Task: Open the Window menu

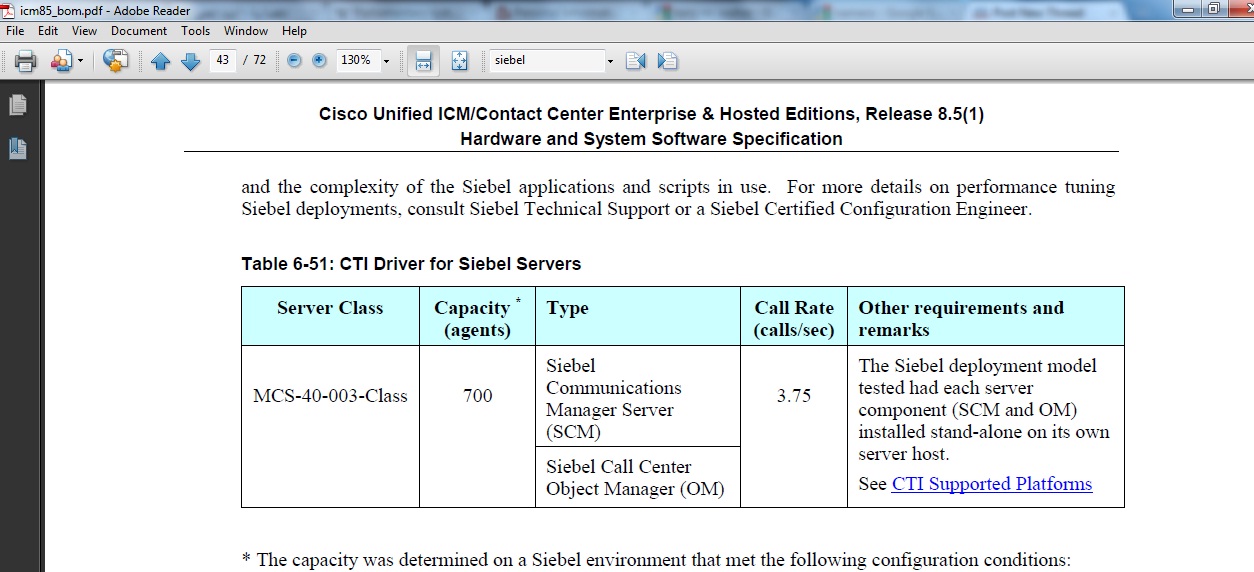Action: 246,31
